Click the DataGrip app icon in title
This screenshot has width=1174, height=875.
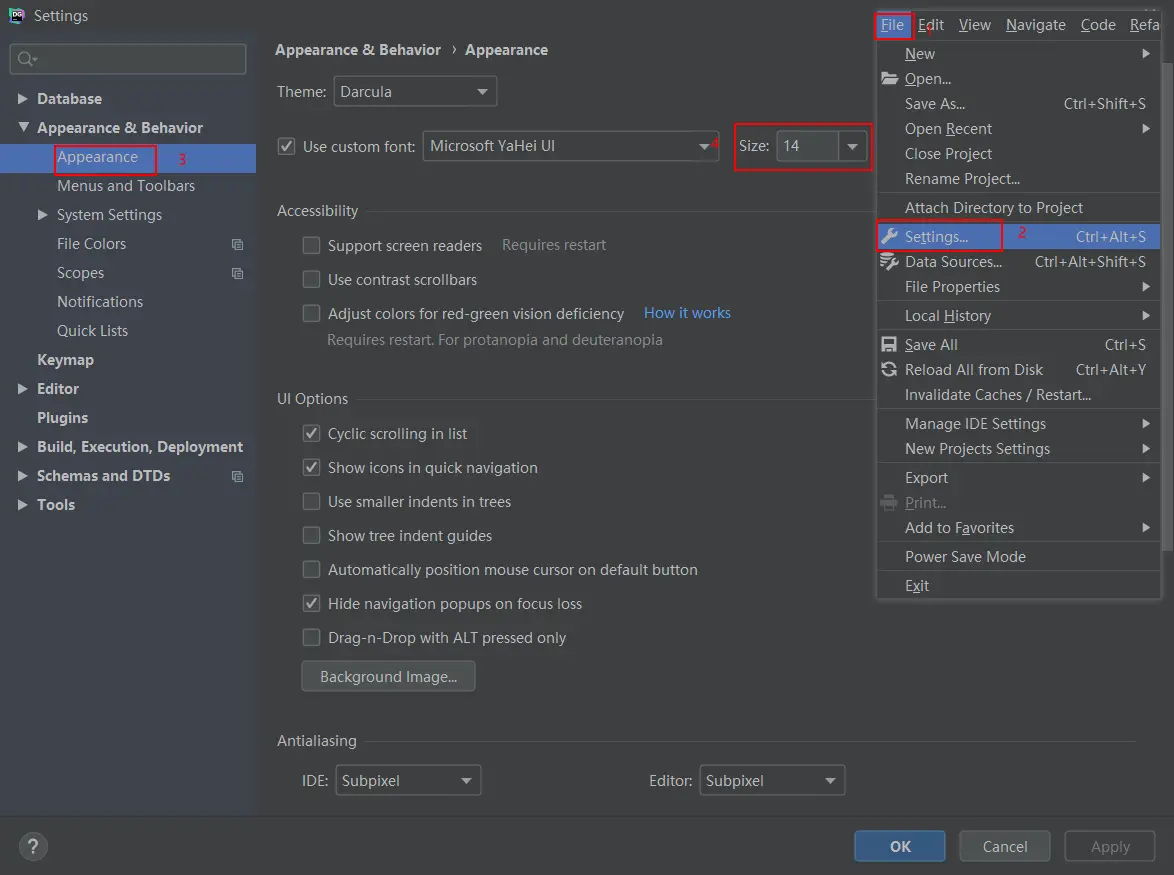[x=16, y=15]
